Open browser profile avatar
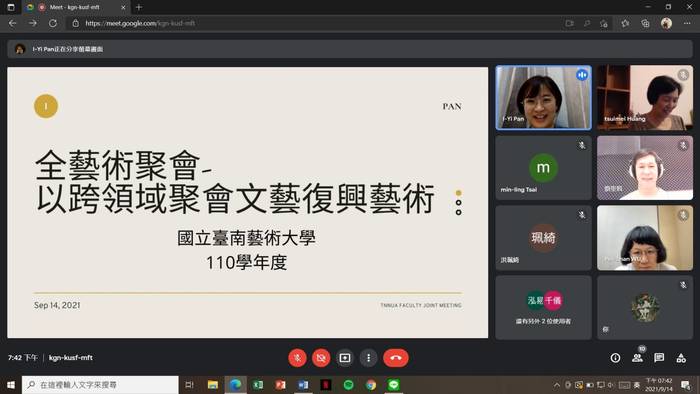 coord(666,23)
